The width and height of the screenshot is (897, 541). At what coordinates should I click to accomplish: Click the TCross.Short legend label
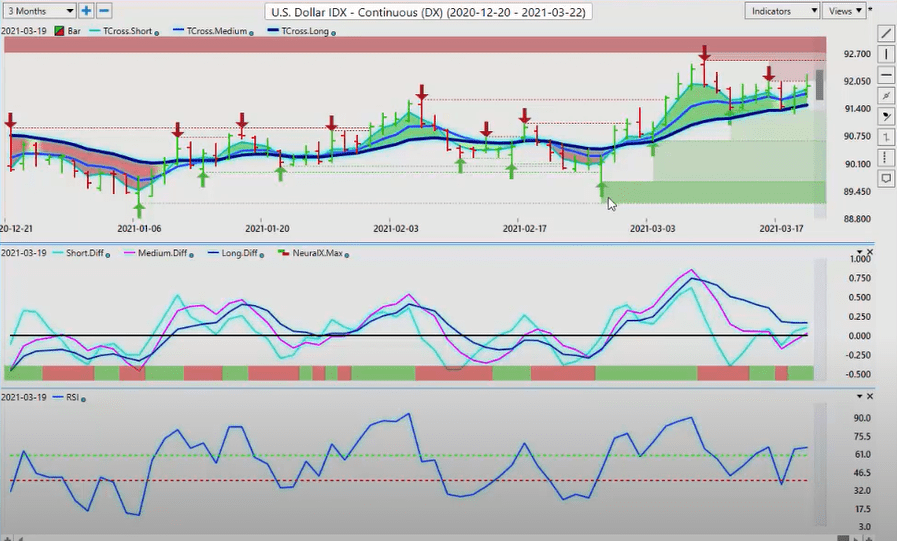coord(128,31)
